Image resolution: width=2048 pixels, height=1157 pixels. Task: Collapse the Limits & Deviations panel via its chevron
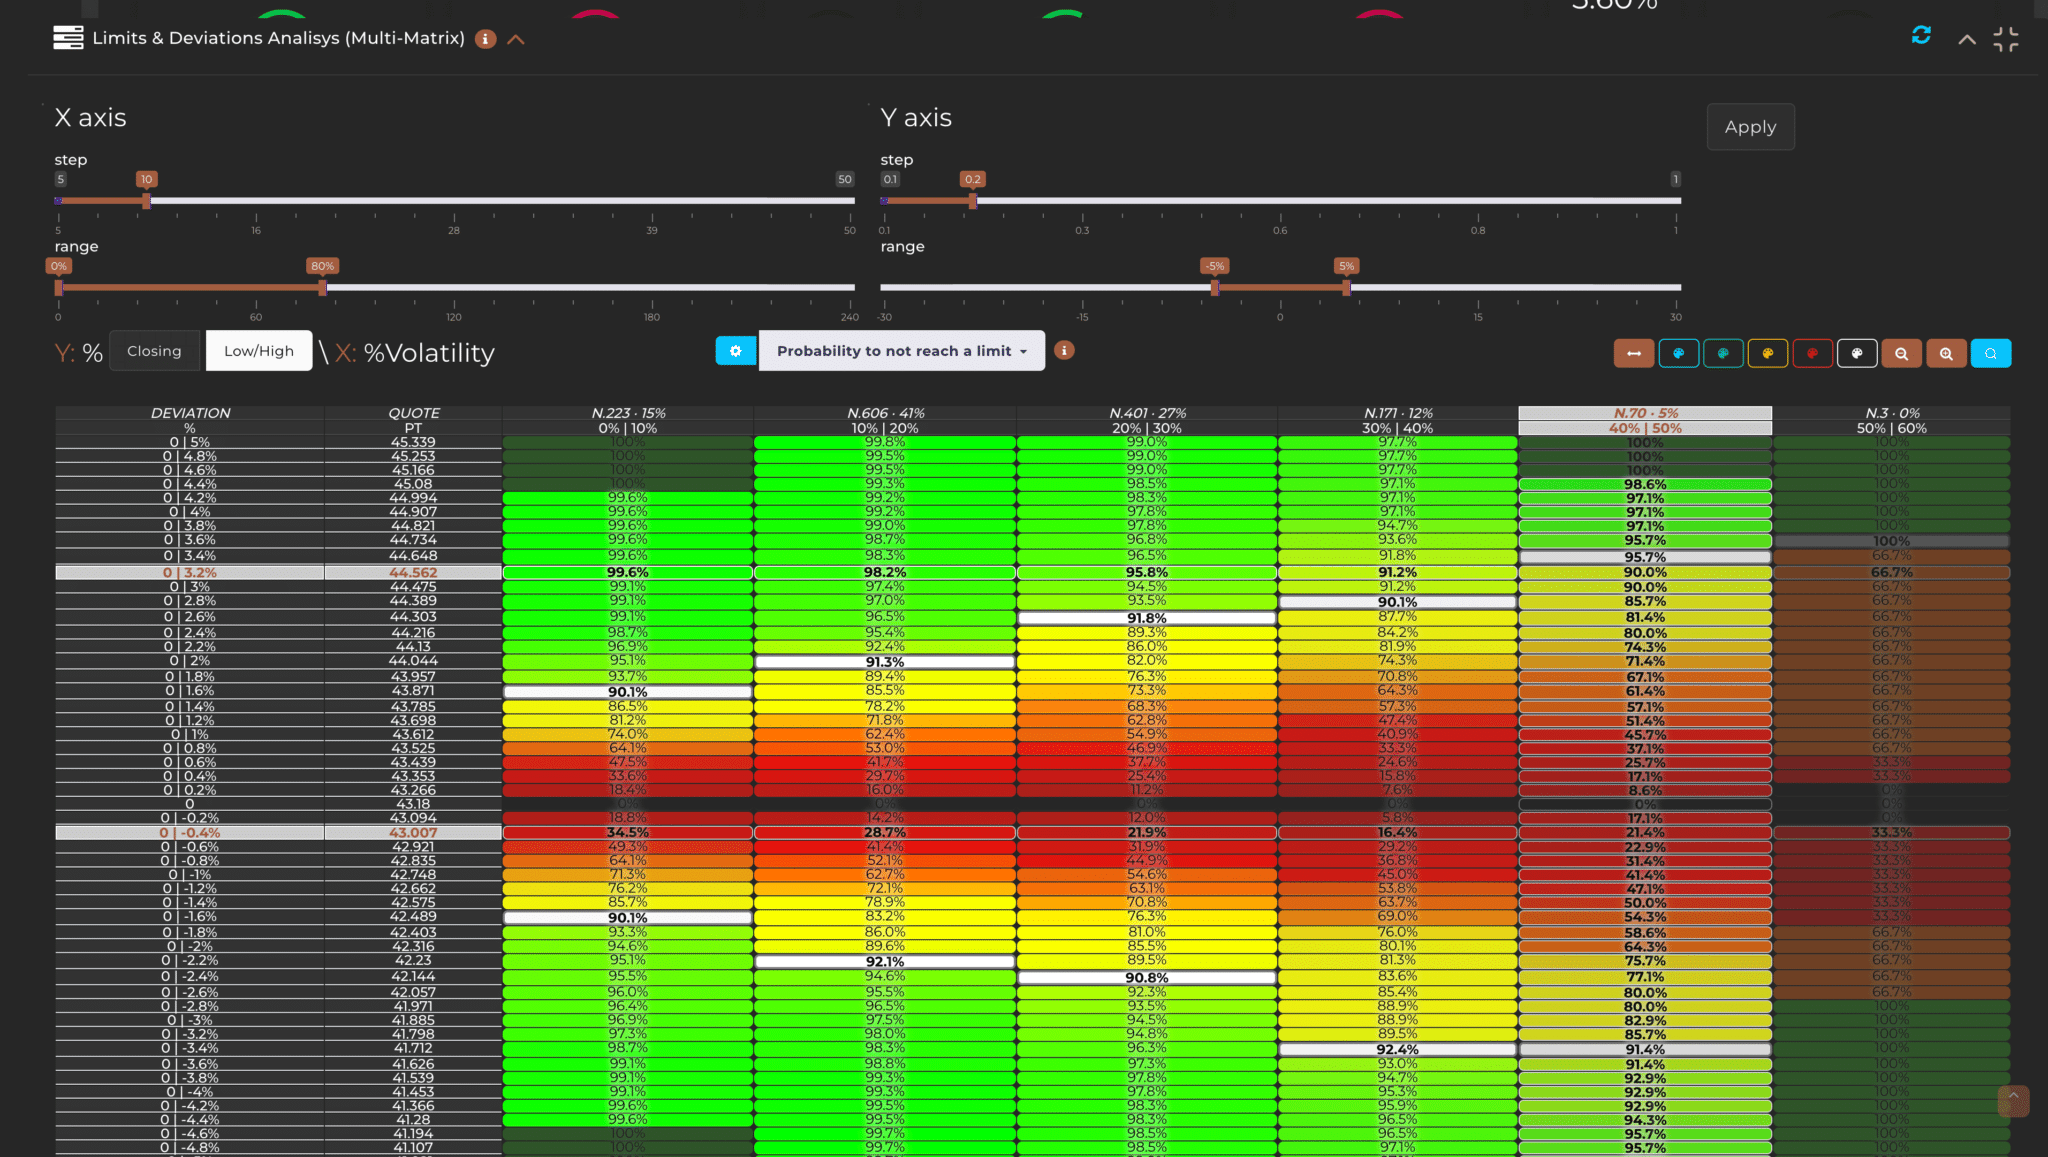pos(517,40)
